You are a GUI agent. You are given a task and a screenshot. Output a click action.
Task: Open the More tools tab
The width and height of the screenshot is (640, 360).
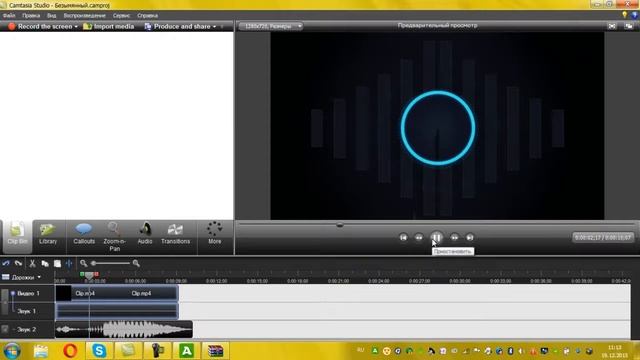(x=215, y=233)
